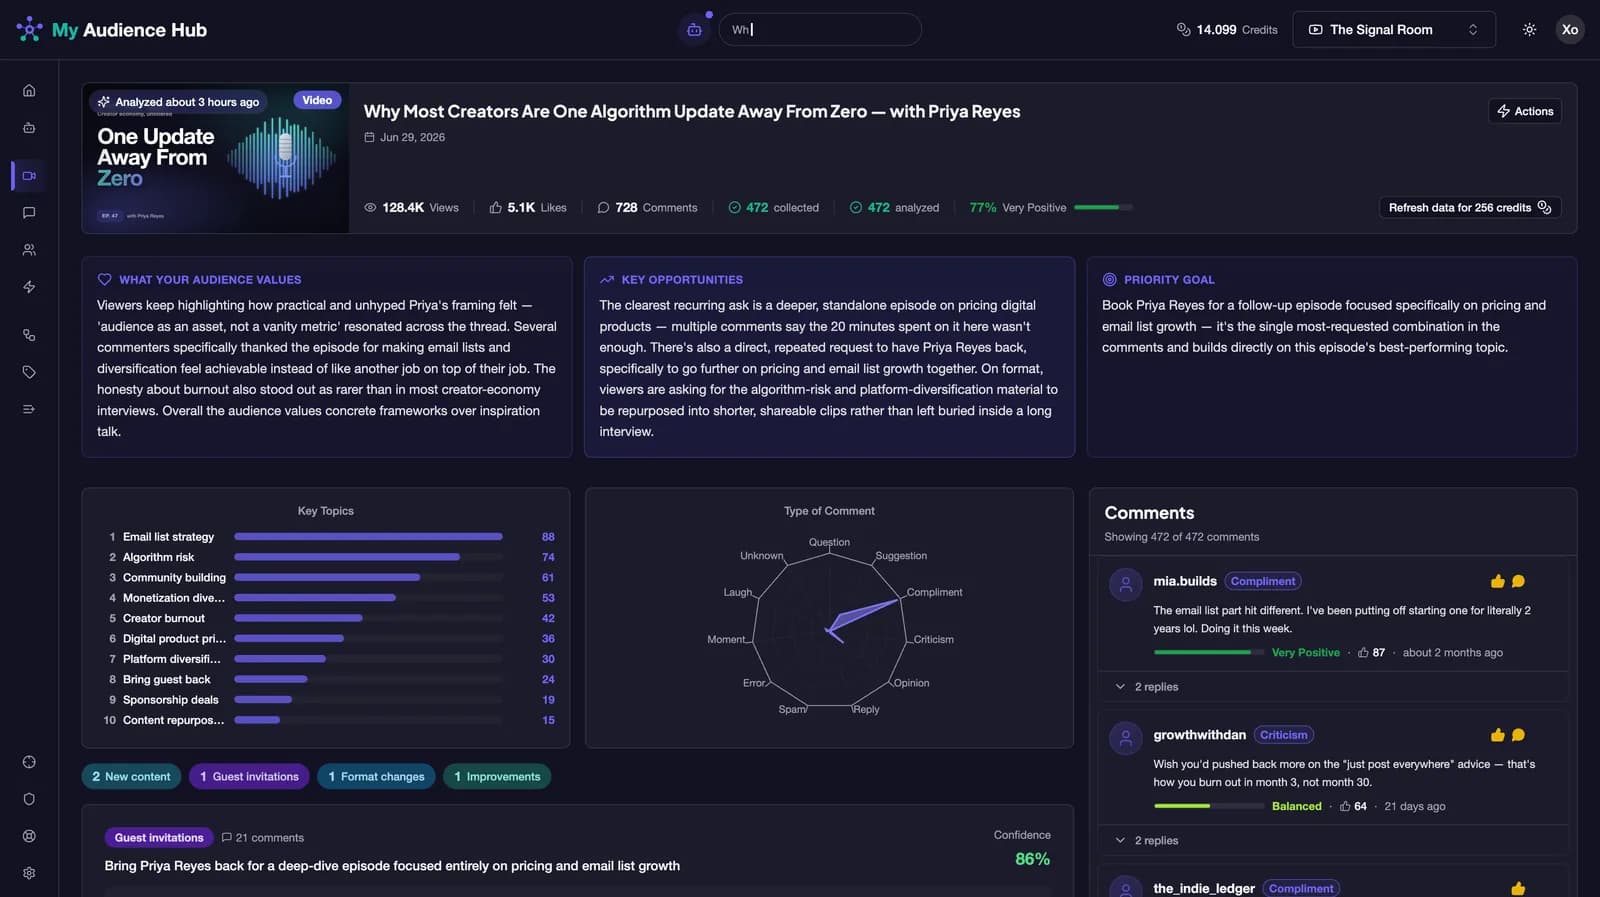Focus the search input field
Image resolution: width=1600 pixels, height=897 pixels.
pyautogui.click(x=820, y=30)
